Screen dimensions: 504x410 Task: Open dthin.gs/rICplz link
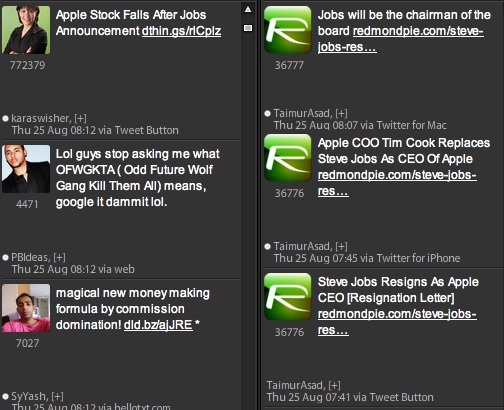pos(181,31)
